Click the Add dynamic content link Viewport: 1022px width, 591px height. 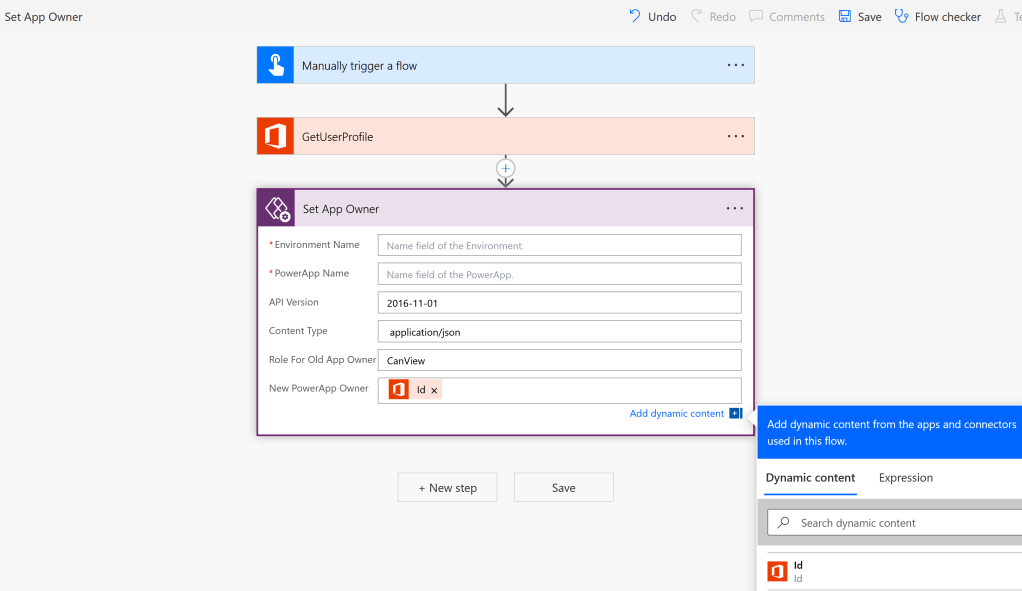click(x=677, y=413)
